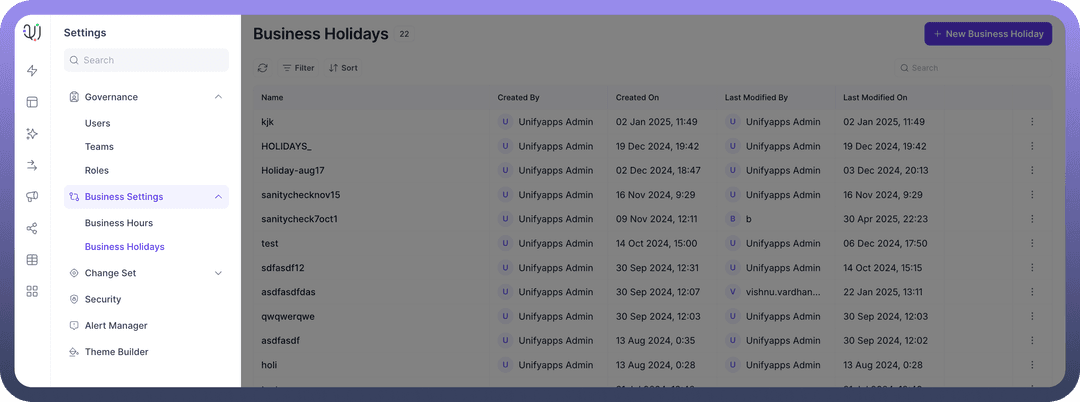Open the Filter options

point(298,68)
